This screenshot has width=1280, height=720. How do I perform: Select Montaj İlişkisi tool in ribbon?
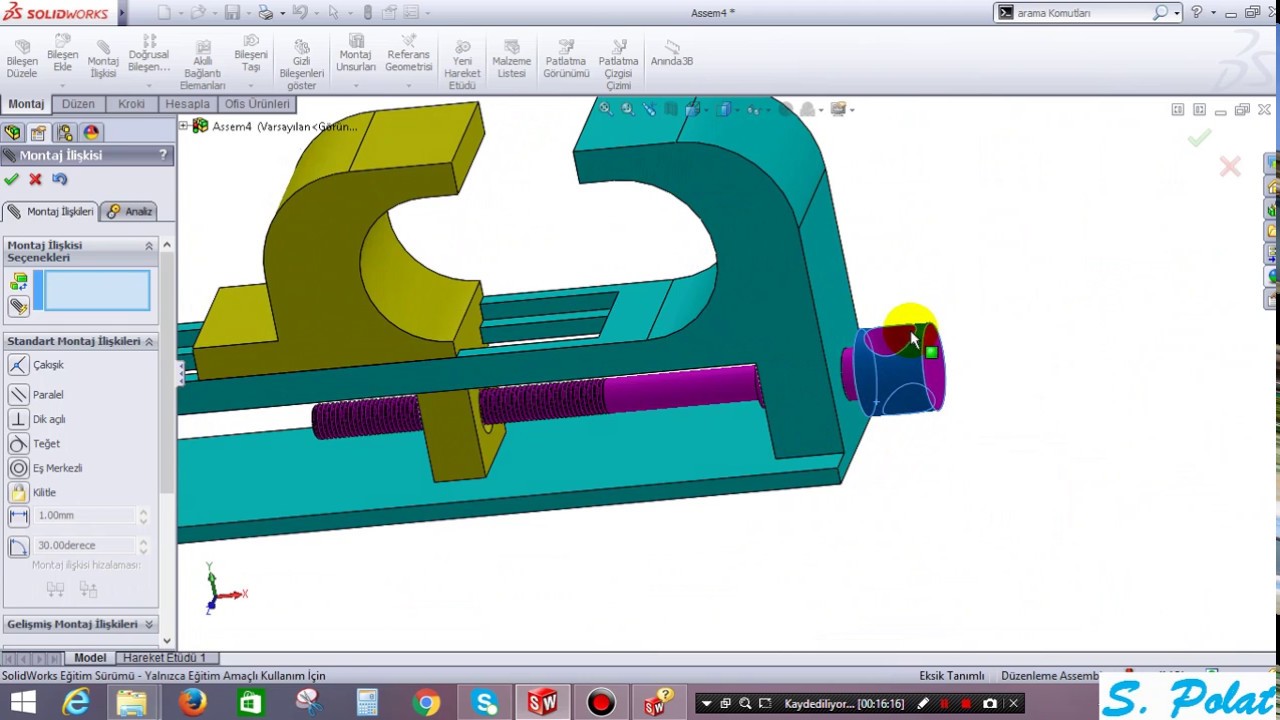pos(103,60)
